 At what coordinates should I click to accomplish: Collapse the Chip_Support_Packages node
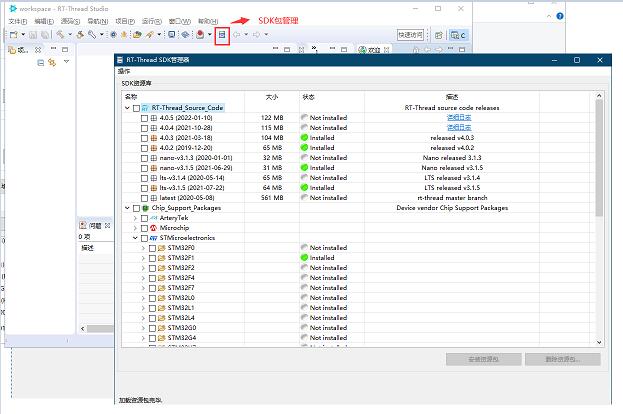pos(127,208)
